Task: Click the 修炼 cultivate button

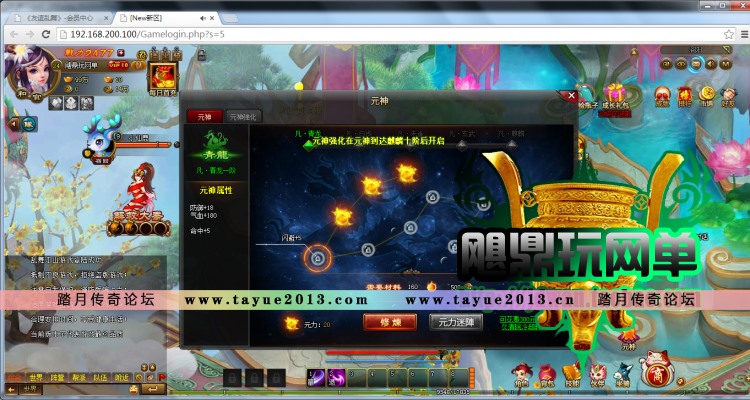Action: (x=390, y=322)
